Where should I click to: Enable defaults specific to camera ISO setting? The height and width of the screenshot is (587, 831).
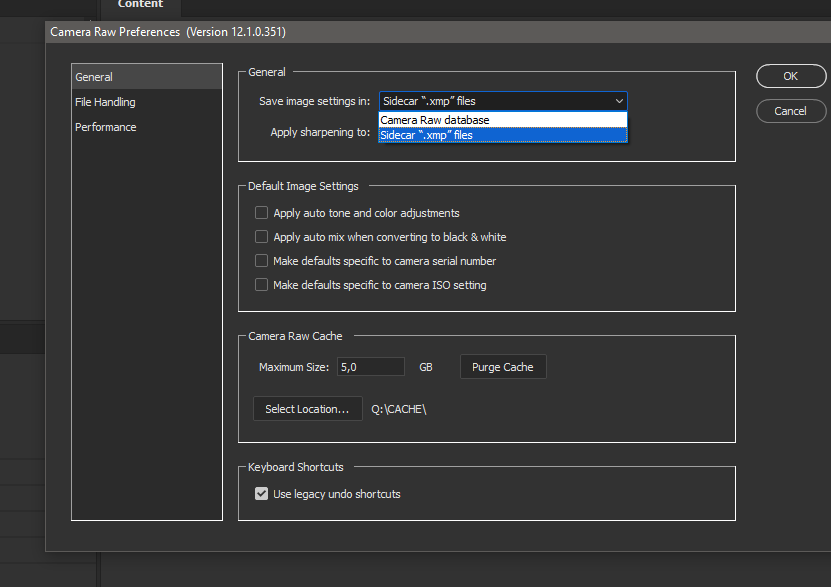point(261,285)
